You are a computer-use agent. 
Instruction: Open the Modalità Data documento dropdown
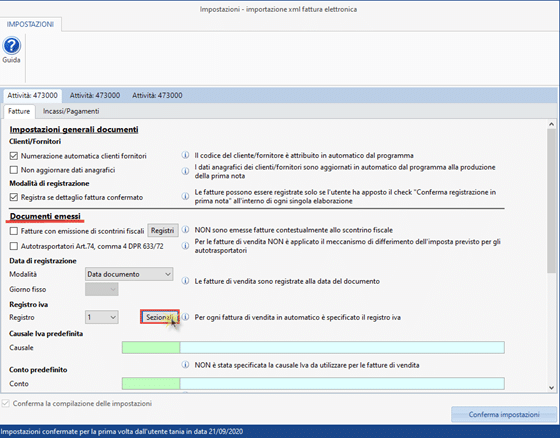(129, 274)
